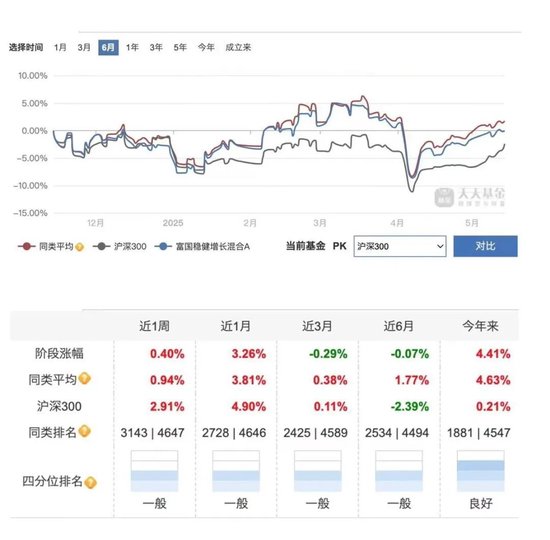
Task: Toggle the 沪深300 series in the legend
Action: pyautogui.click(x=120, y=247)
